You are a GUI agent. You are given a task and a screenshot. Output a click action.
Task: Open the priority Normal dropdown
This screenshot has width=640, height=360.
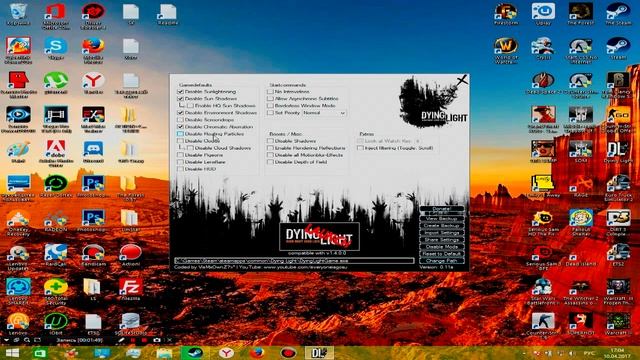324,113
